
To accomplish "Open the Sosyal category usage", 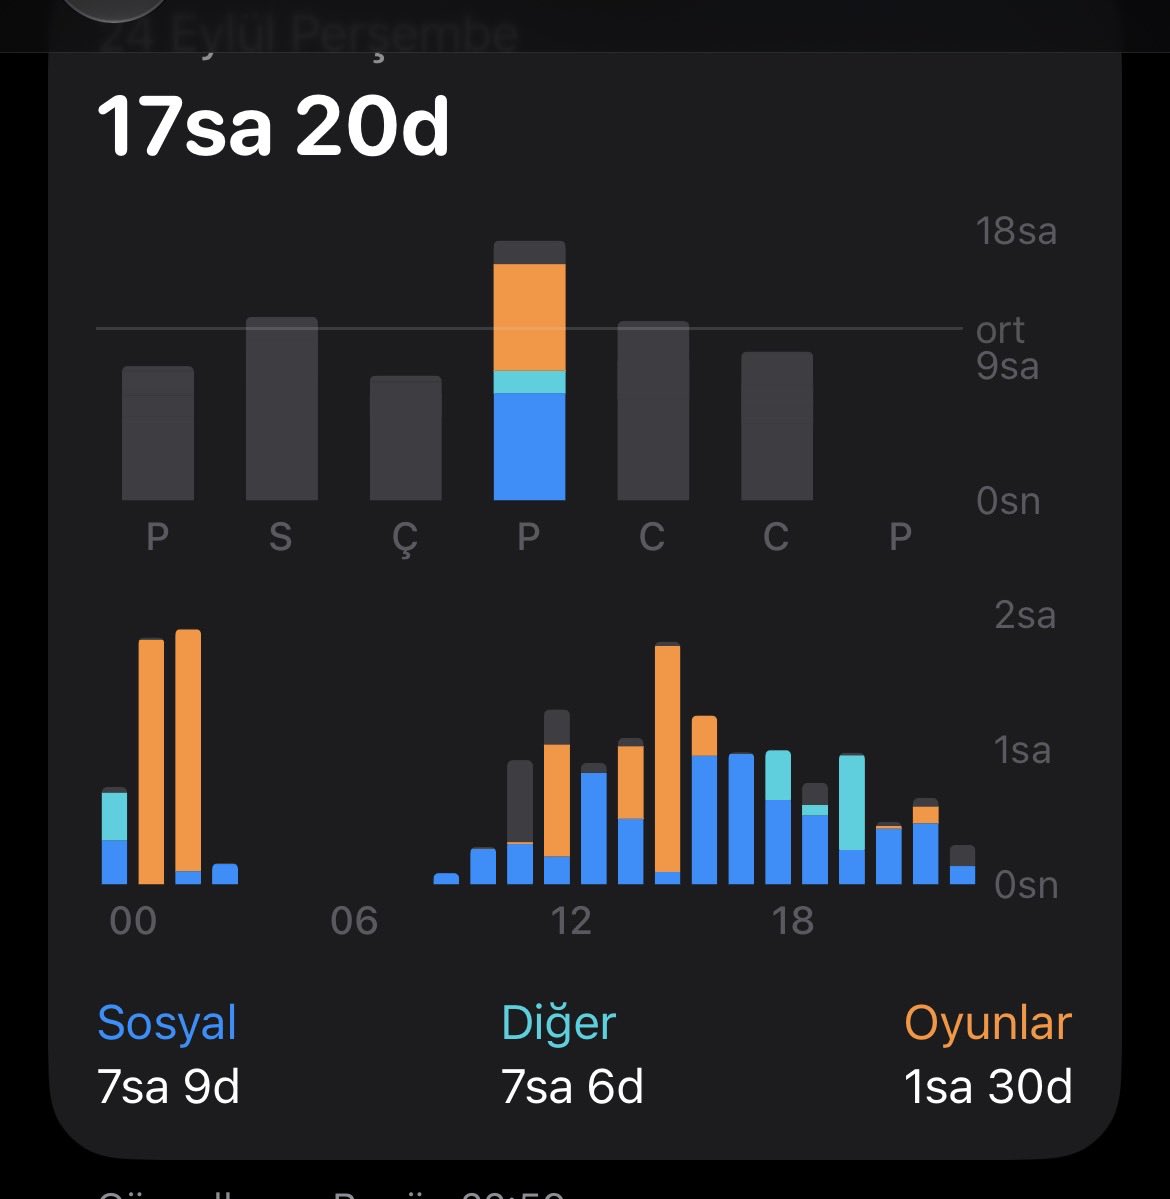I will pyautogui.click(x=167, y=1054).
